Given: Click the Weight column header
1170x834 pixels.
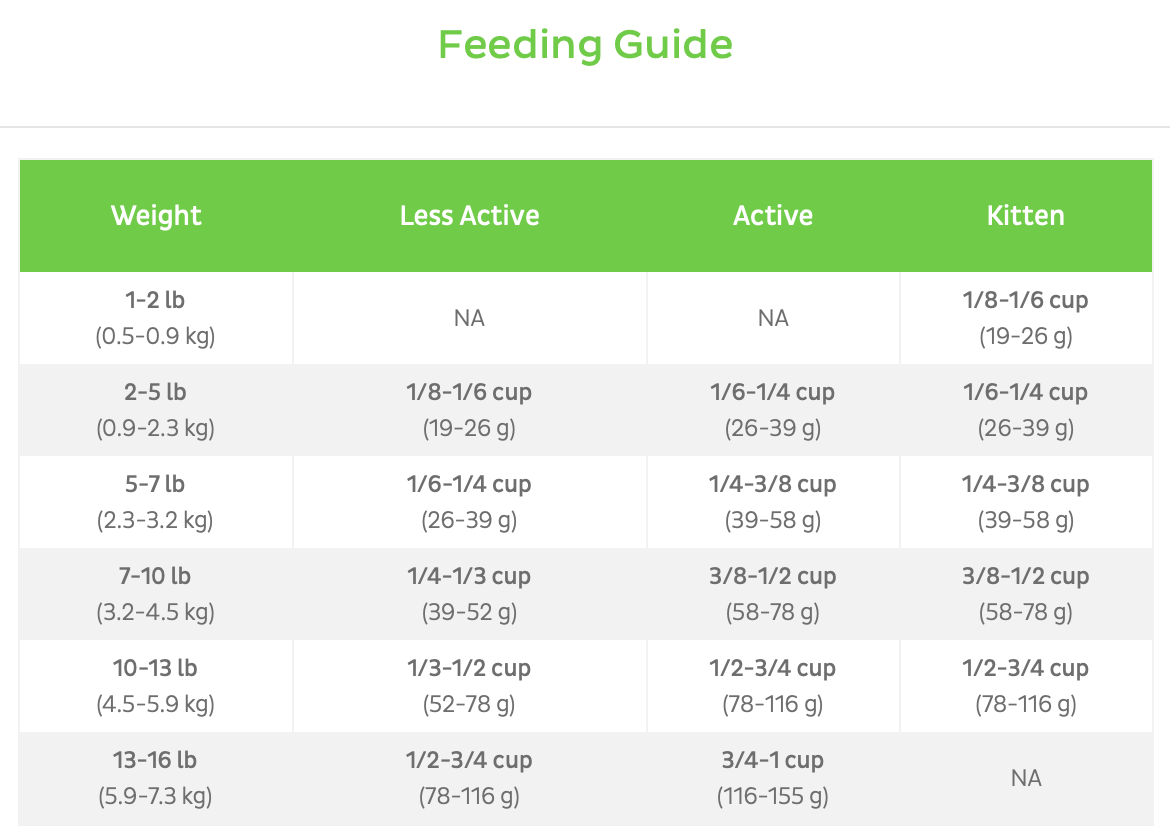Looking at the screenshot, I should click(x=156, y=216).
